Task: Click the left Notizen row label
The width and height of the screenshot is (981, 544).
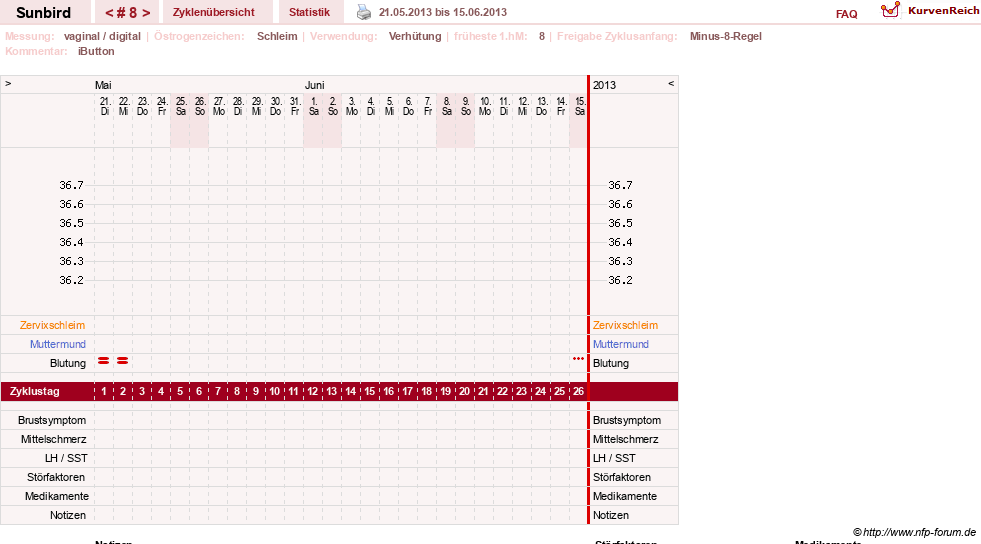Action: click(68, 515)
